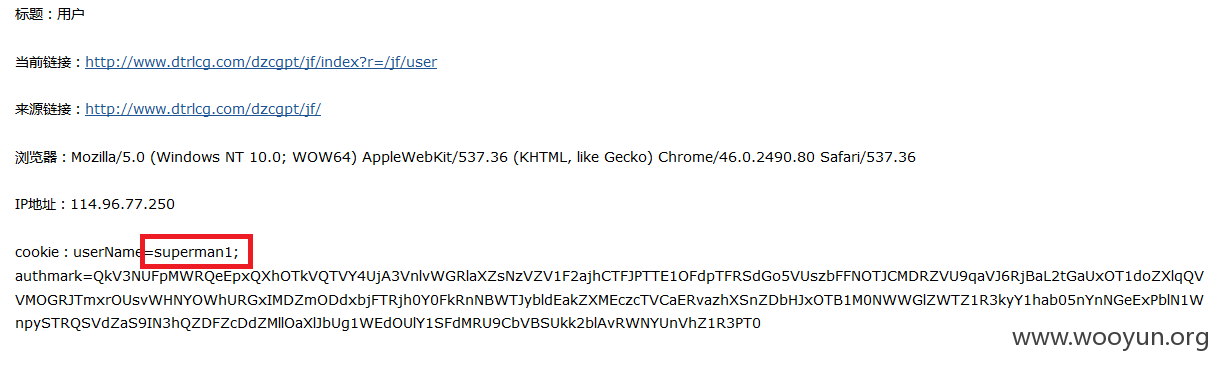The width and height of the screenshot is (1218, 366).
Task: Click the Windows NT 10.0; WOW64 text
Action: [x=255, y=157]
